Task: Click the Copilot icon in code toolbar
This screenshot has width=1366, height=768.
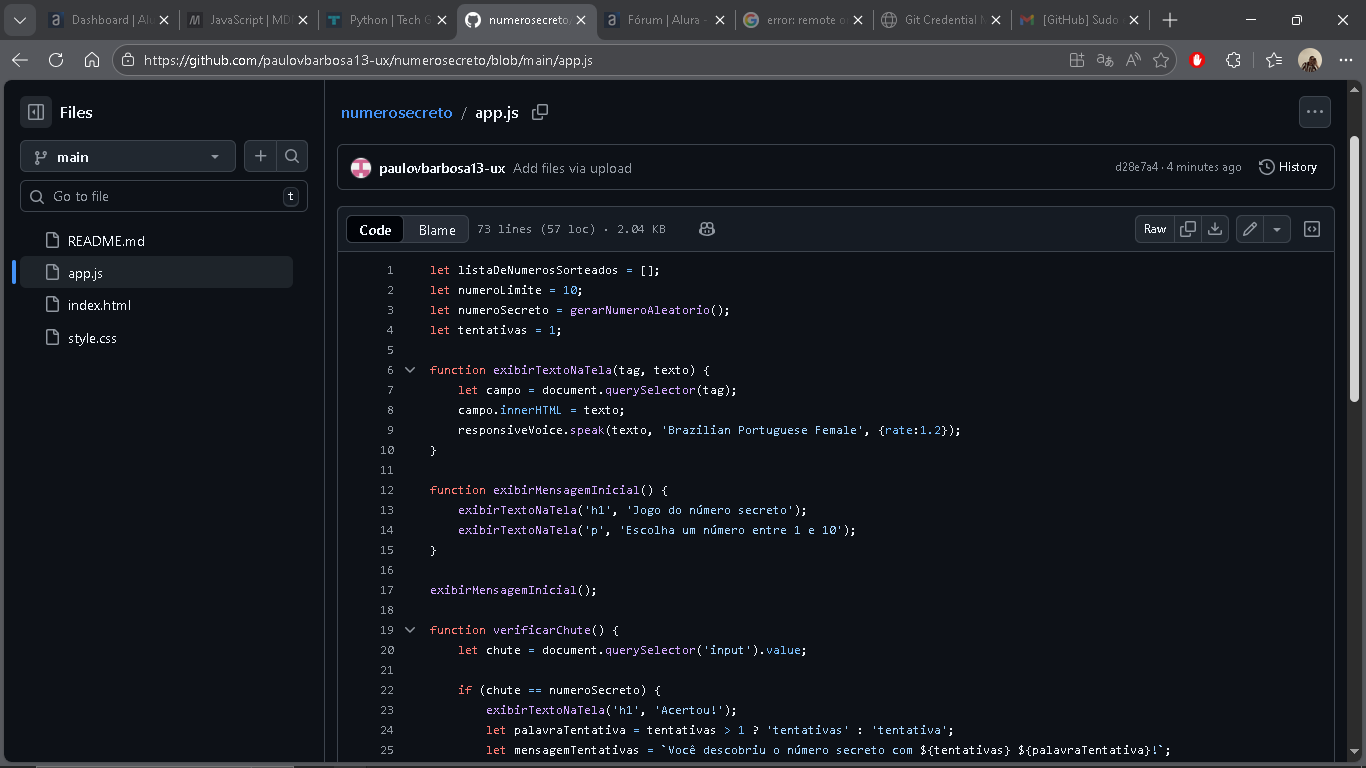Action: pos(707,229)
